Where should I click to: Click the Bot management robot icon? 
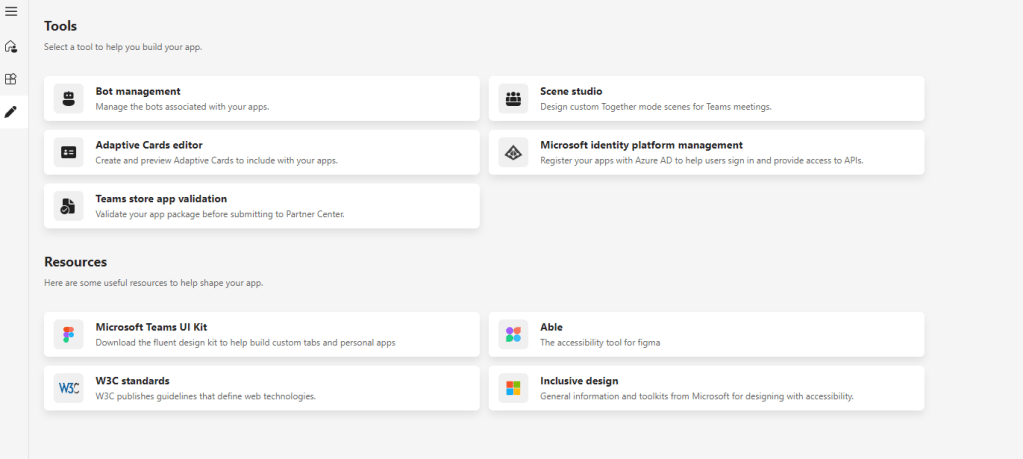[x=68, y=98]
